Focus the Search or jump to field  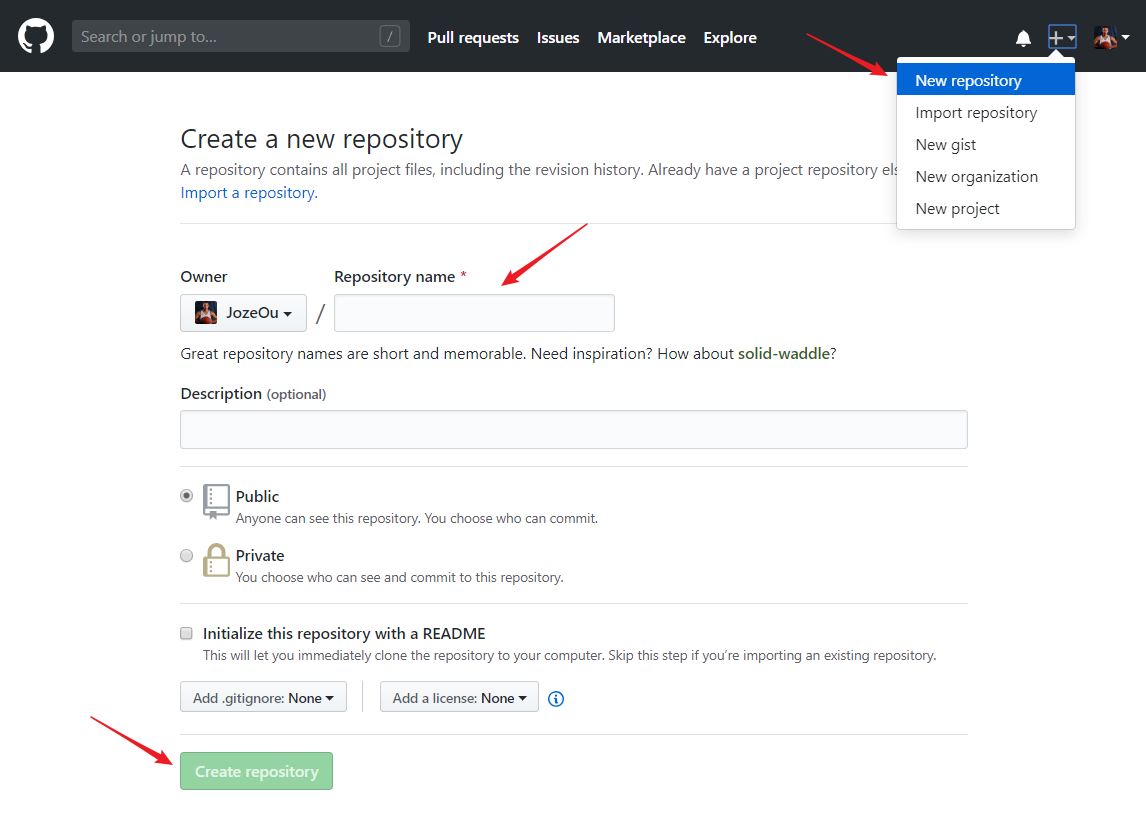pos(240,37)
